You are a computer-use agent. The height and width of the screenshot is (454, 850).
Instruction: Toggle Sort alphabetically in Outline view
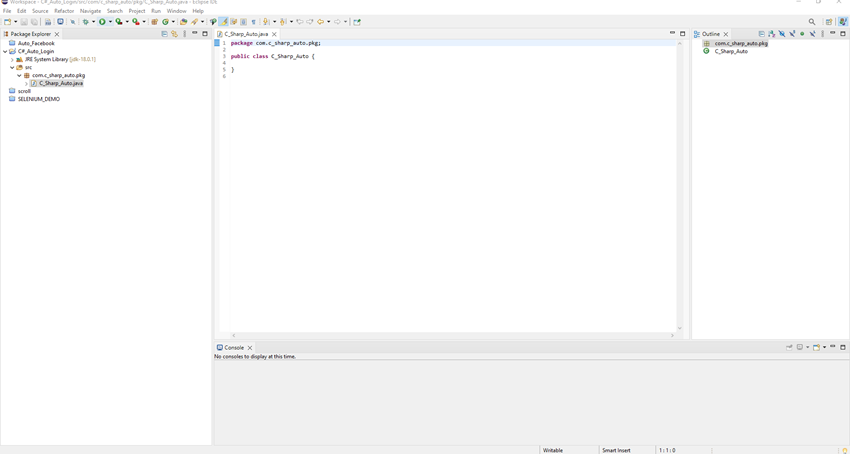click(x=771, y=34)
